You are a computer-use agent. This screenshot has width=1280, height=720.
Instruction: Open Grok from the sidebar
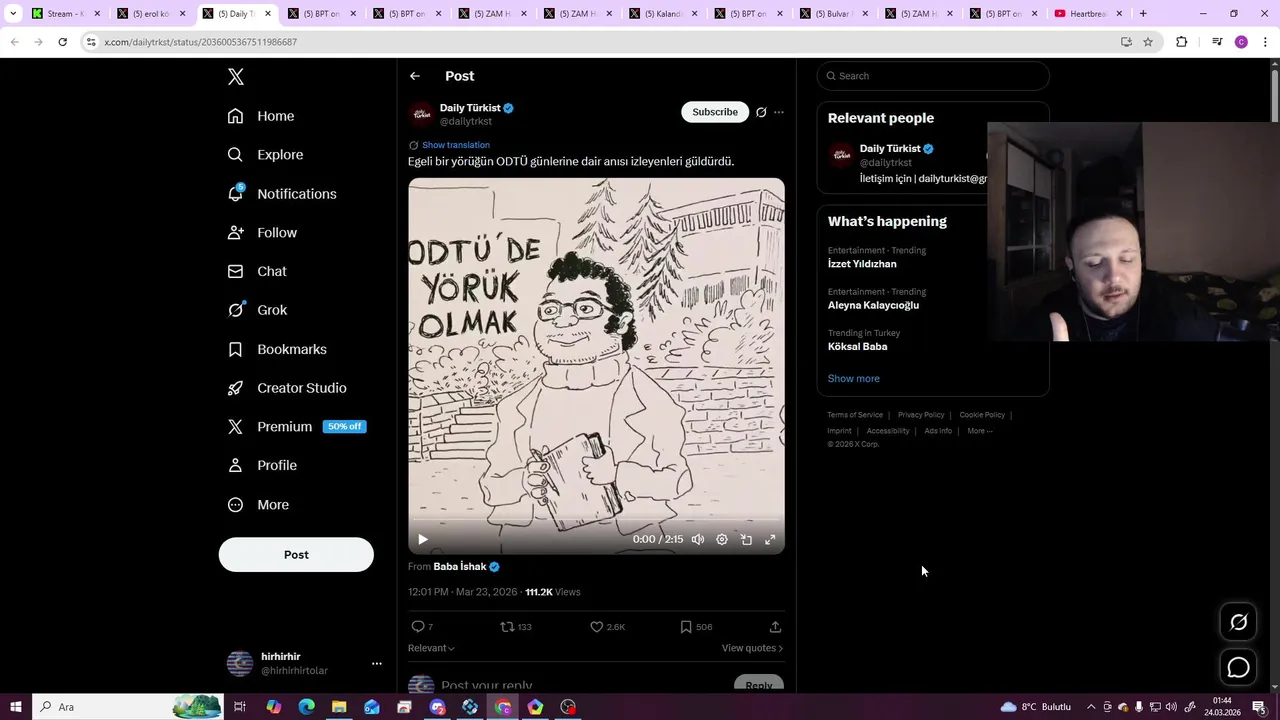point(257,310)
